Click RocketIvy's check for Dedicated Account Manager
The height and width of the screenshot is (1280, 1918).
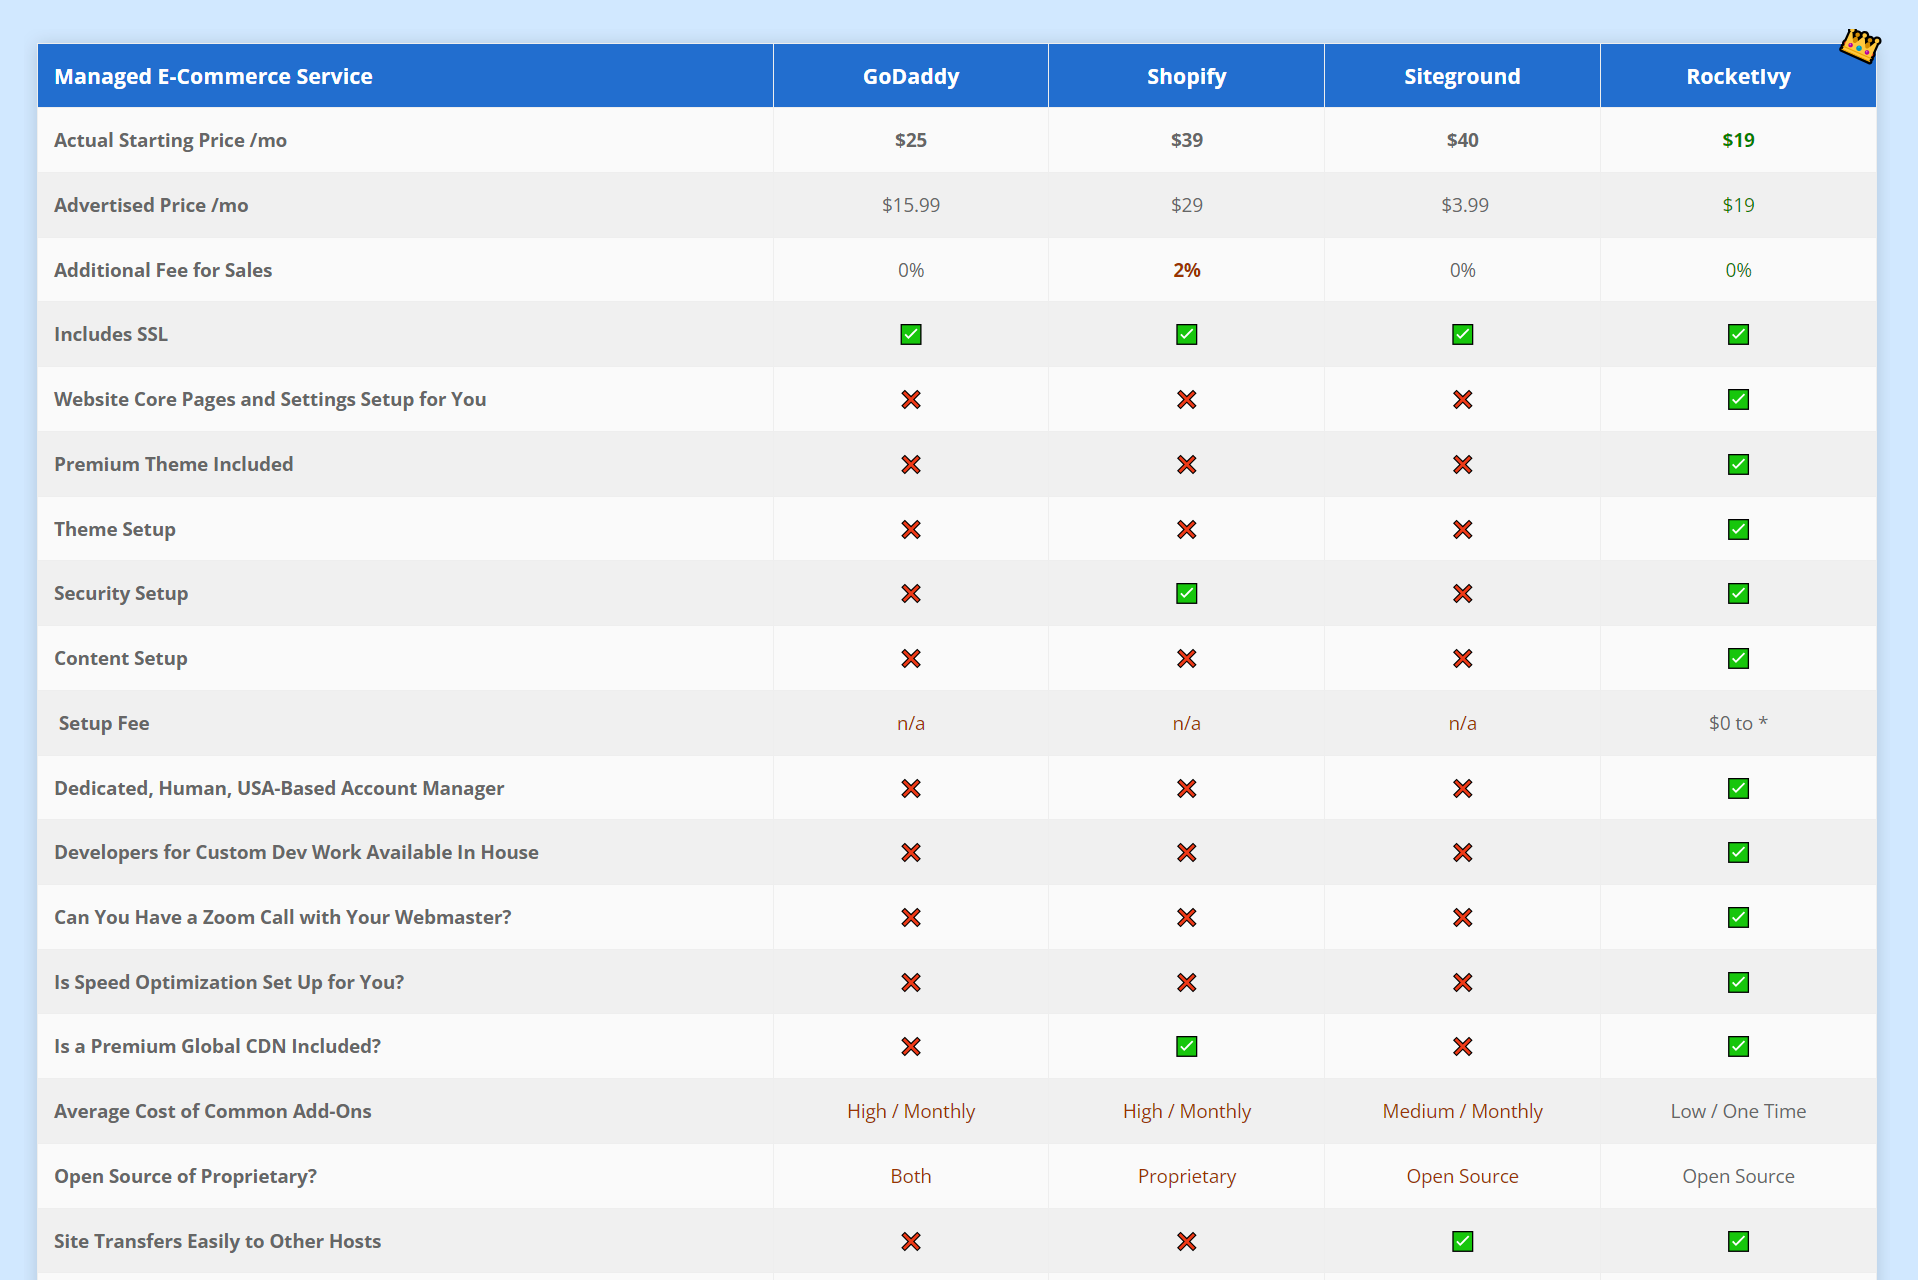click(x=1739, y=789)
